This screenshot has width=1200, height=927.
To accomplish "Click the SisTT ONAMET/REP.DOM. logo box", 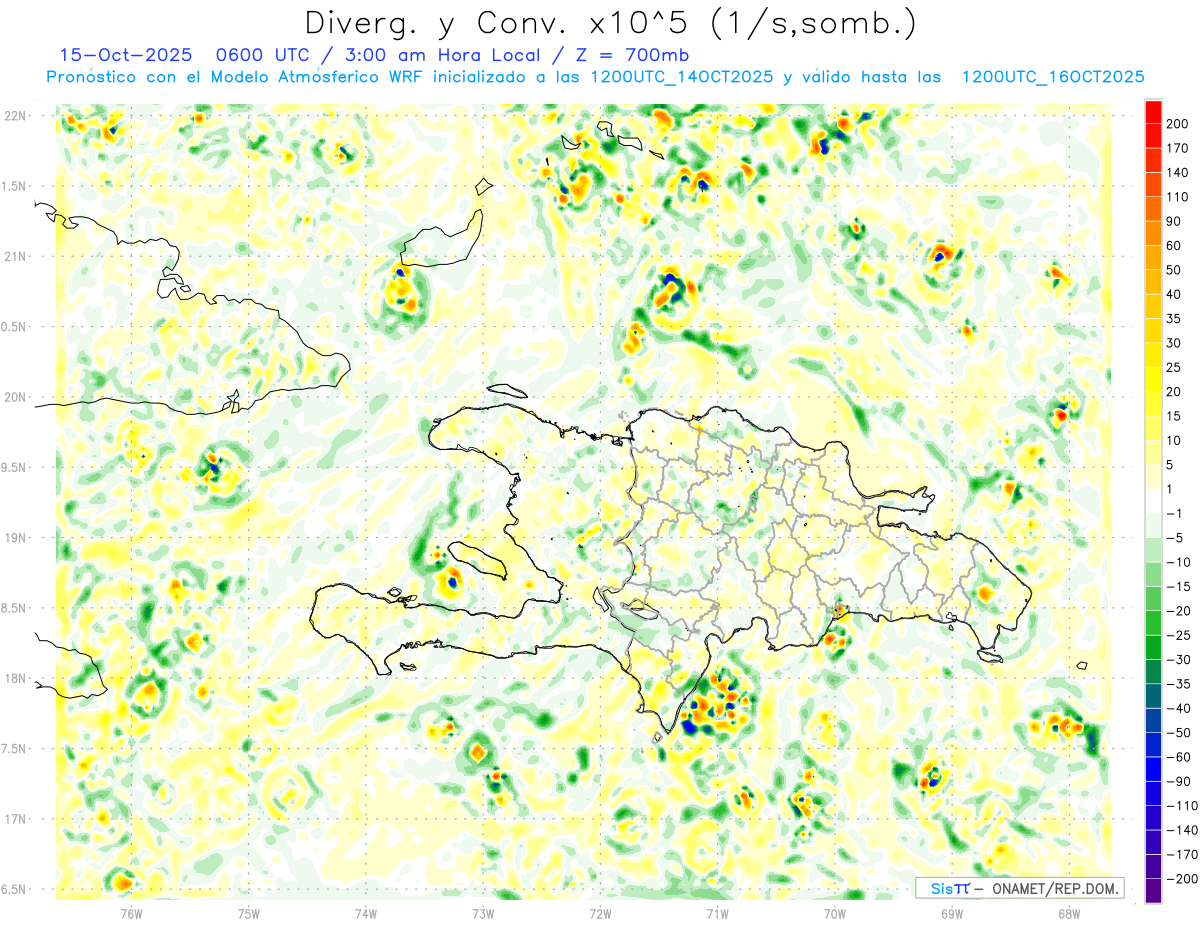I will pyautogui.click(x=1019, y=888).
